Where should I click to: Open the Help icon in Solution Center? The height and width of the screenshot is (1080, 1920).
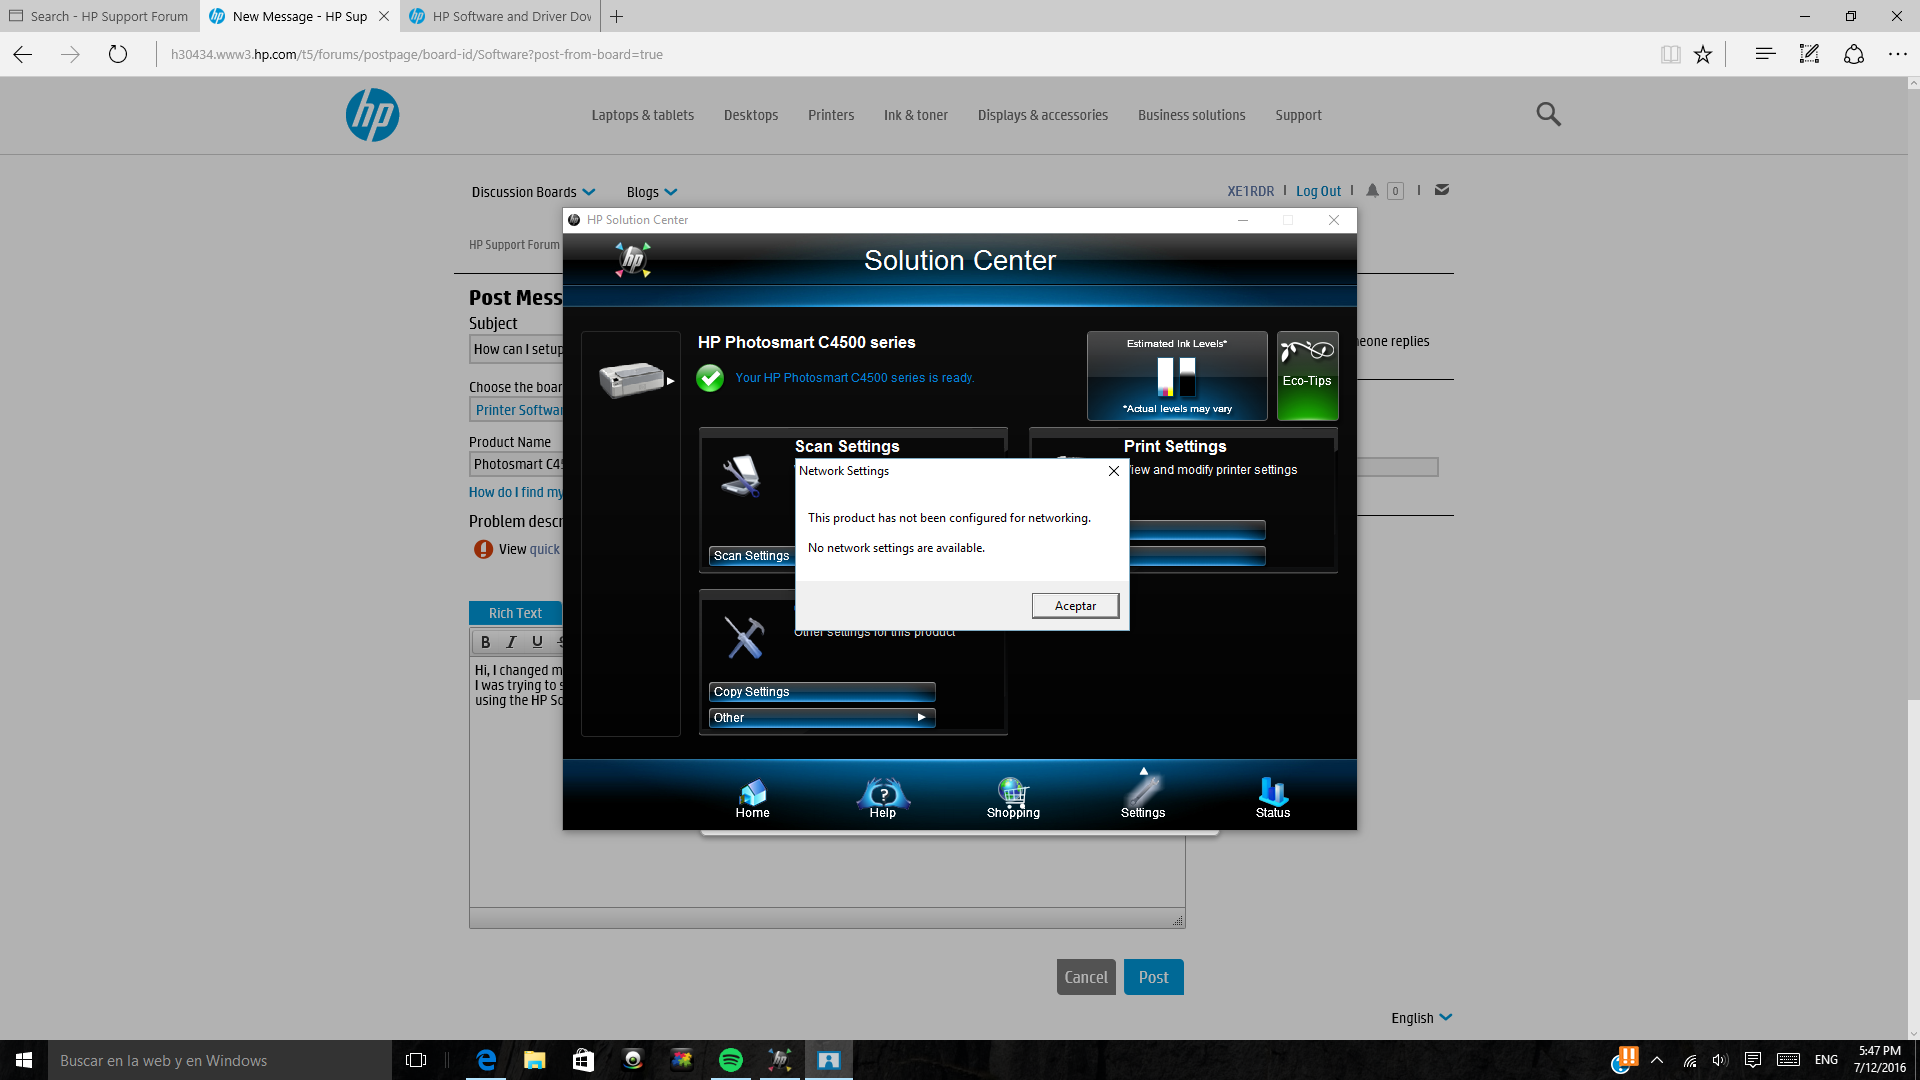click(882, 797)
